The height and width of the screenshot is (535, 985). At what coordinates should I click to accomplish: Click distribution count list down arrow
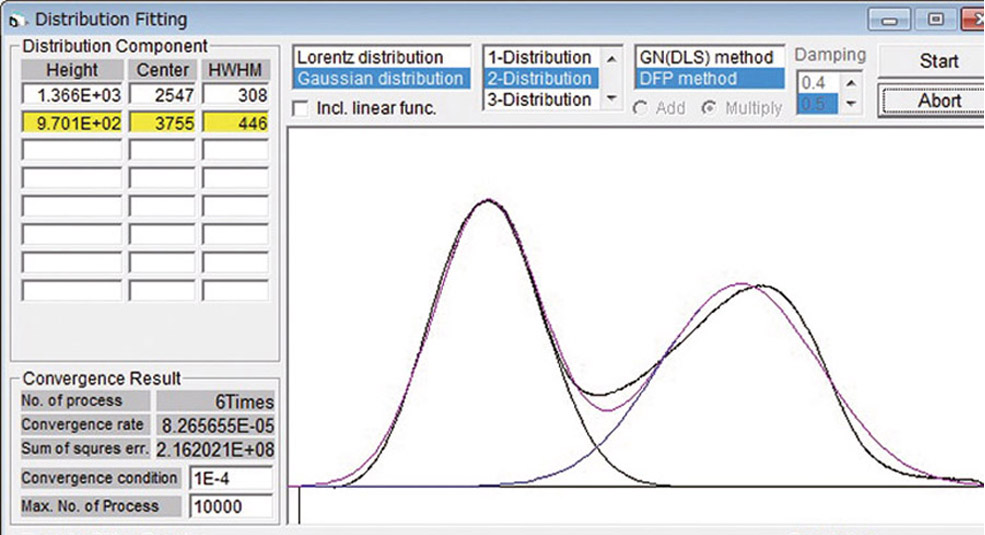(x=611, y=99)
